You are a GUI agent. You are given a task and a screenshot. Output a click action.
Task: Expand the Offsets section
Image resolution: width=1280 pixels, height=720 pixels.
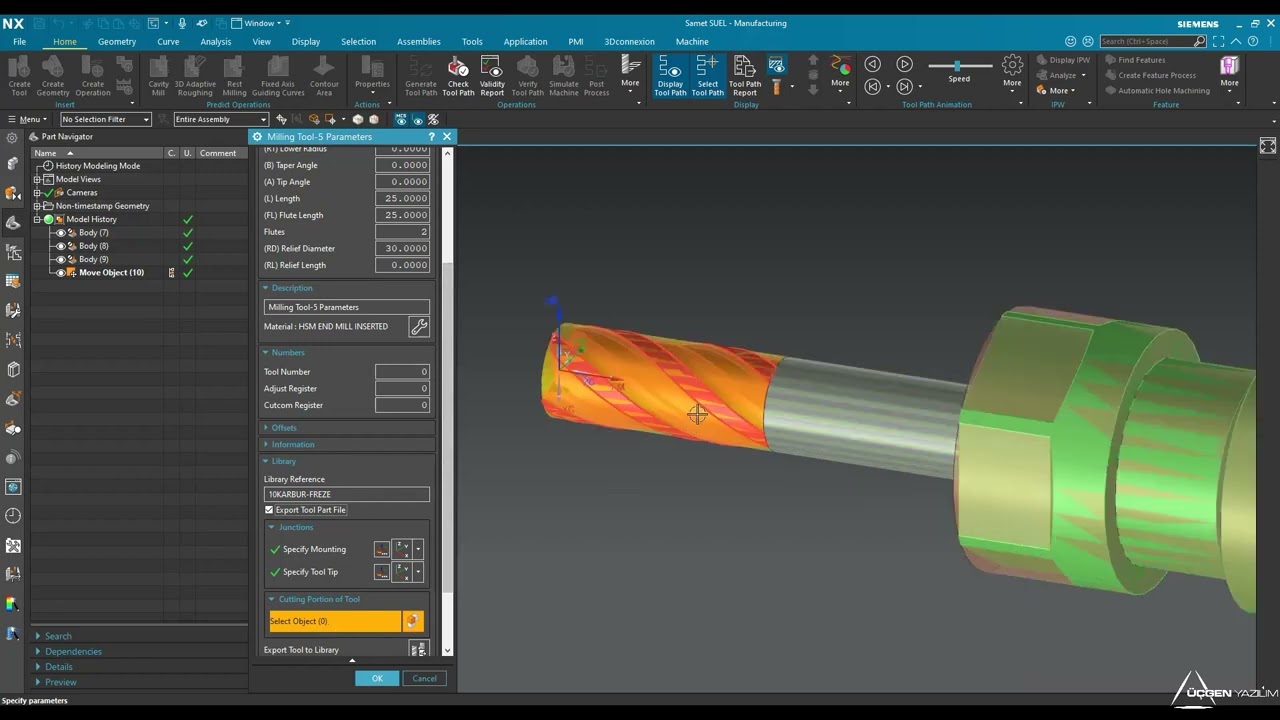[284, 428]
